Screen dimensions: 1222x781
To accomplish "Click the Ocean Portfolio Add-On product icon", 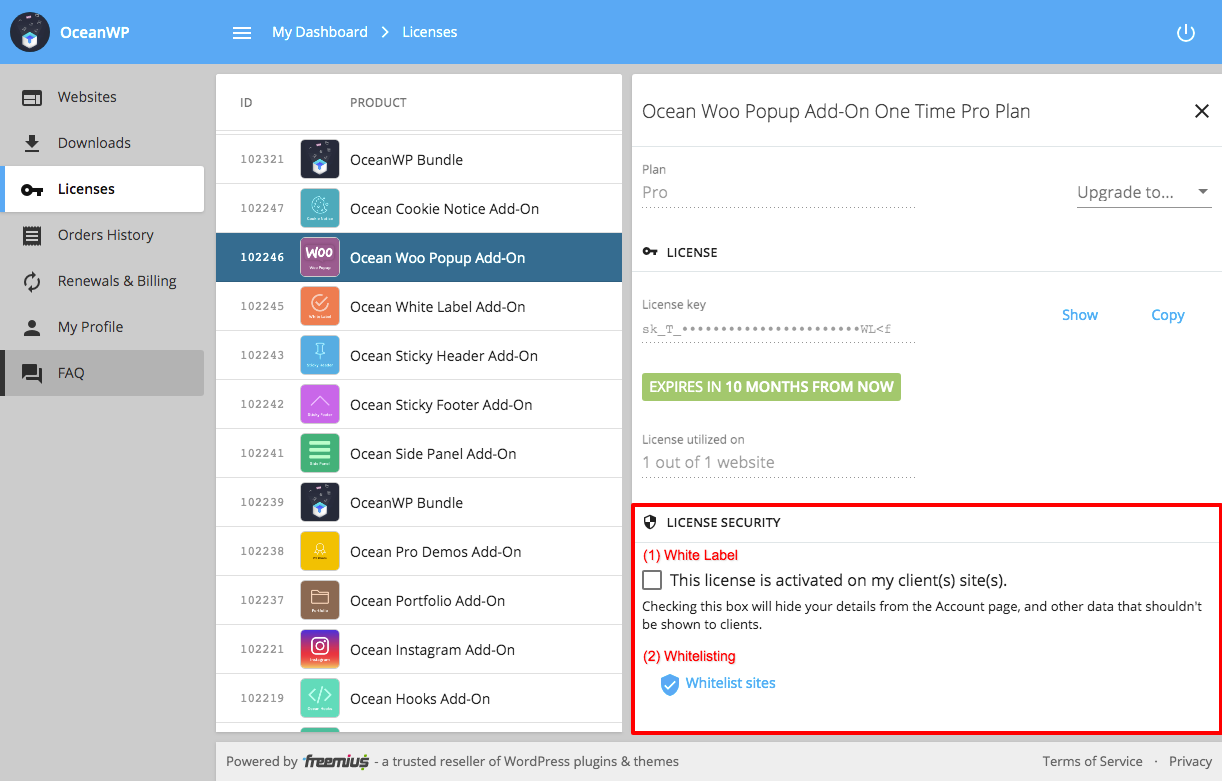I will [x=320, y=600].
